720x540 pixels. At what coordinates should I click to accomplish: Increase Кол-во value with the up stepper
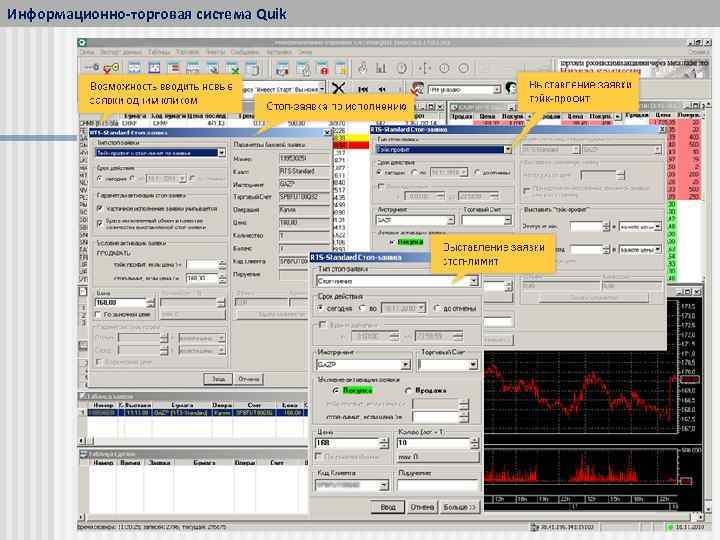[x=473, y=440]
